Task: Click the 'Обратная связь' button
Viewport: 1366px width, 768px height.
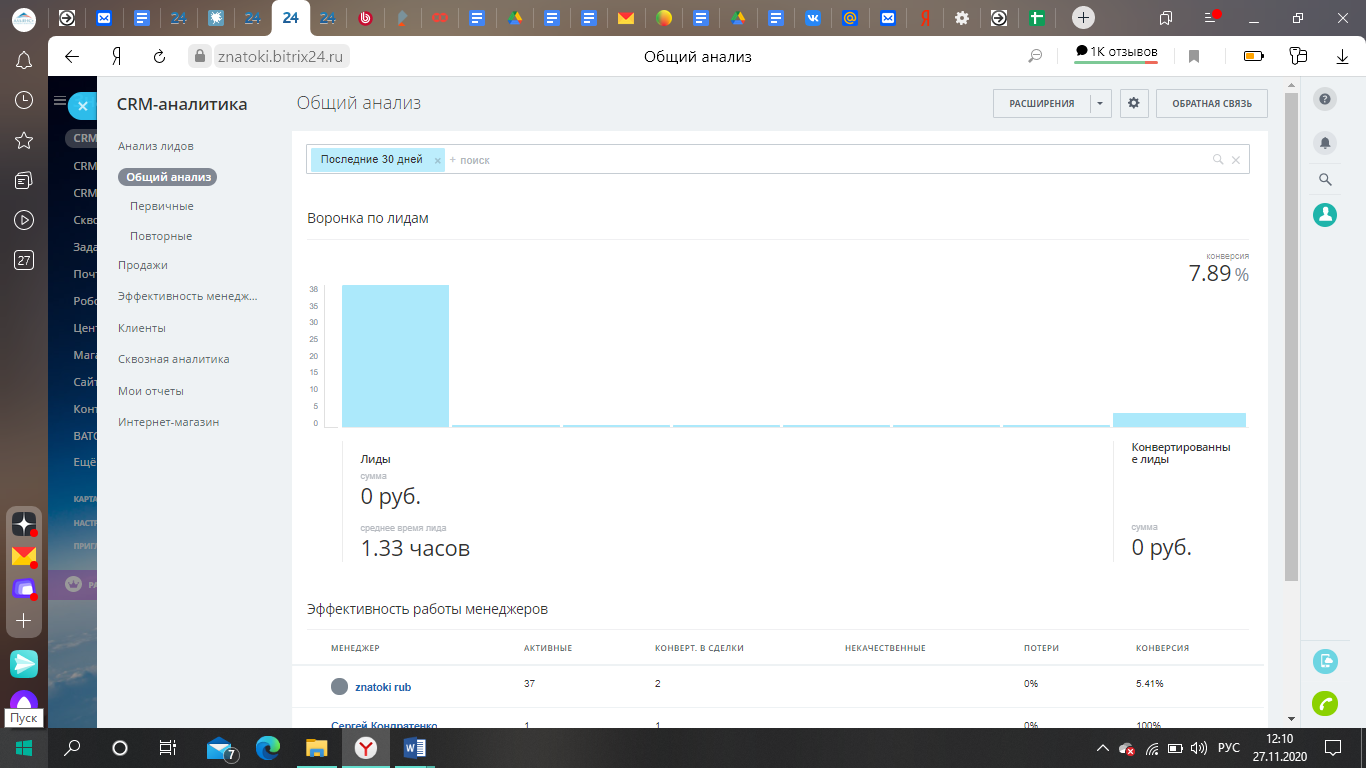Action: pos(1212,103)
